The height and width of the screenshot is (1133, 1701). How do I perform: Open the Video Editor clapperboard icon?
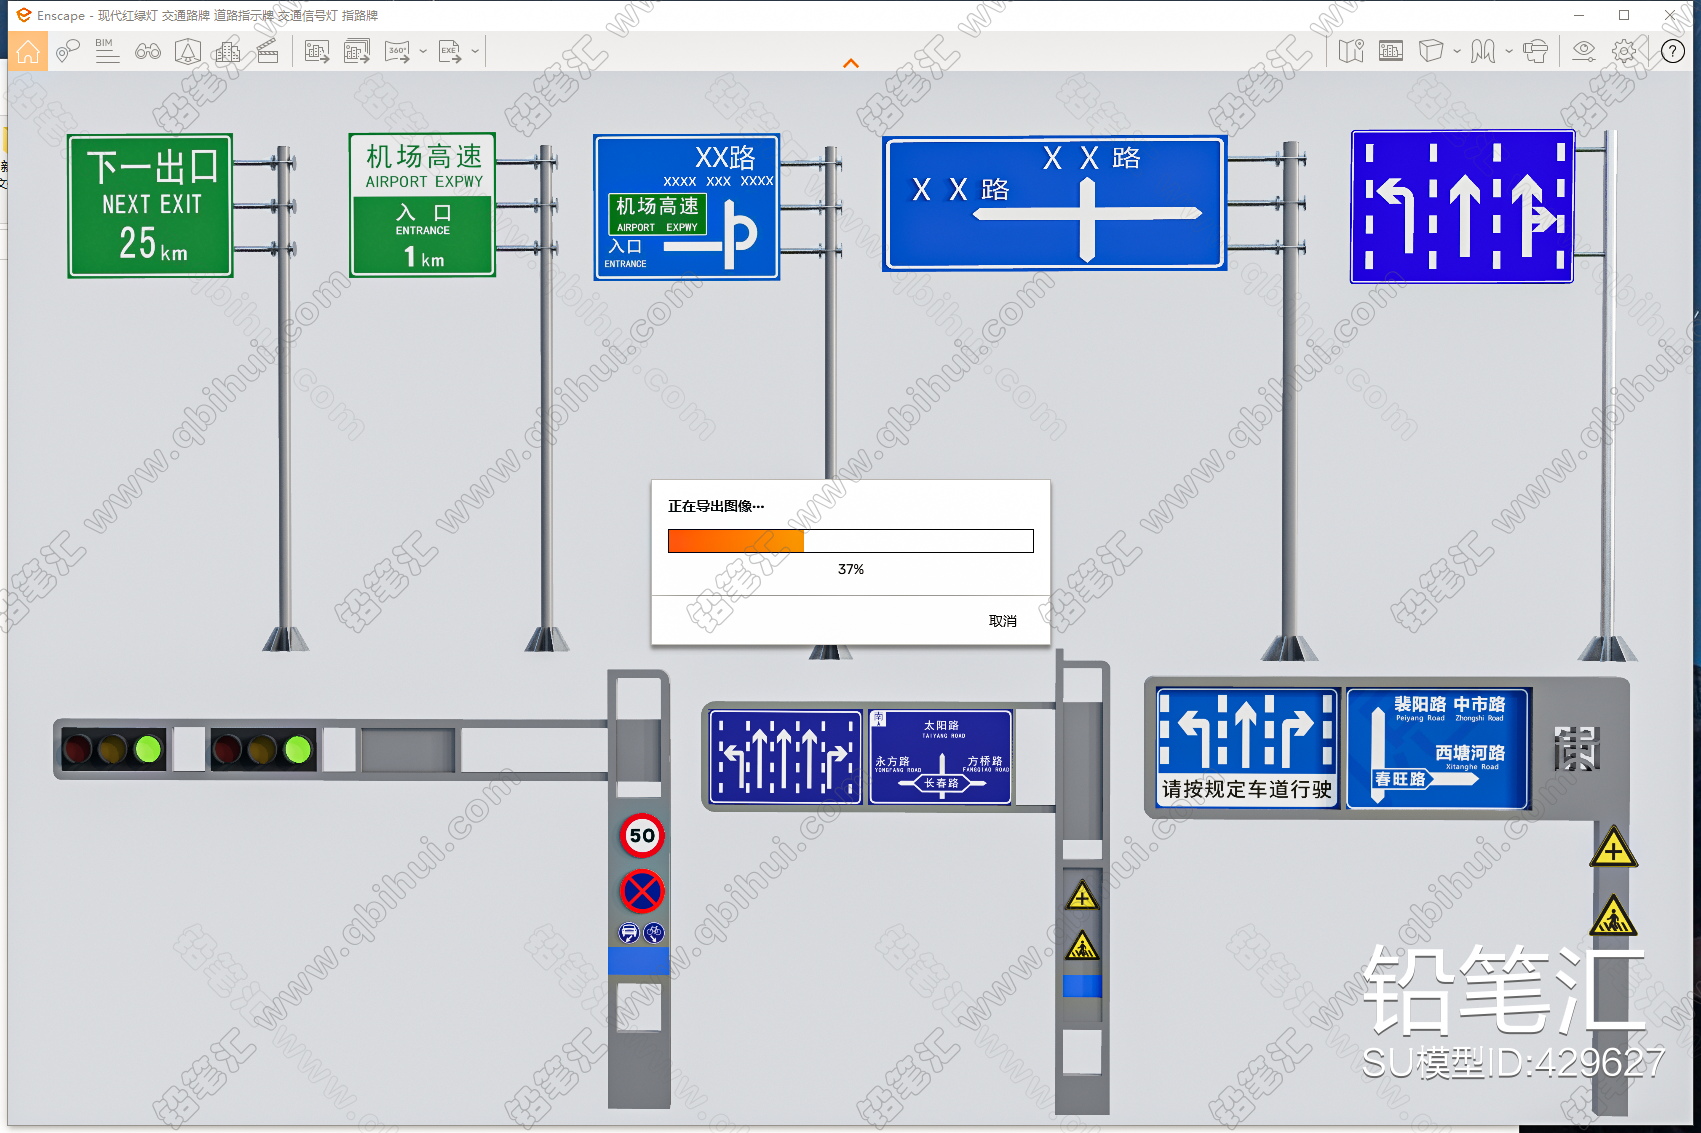click(268, 51)
